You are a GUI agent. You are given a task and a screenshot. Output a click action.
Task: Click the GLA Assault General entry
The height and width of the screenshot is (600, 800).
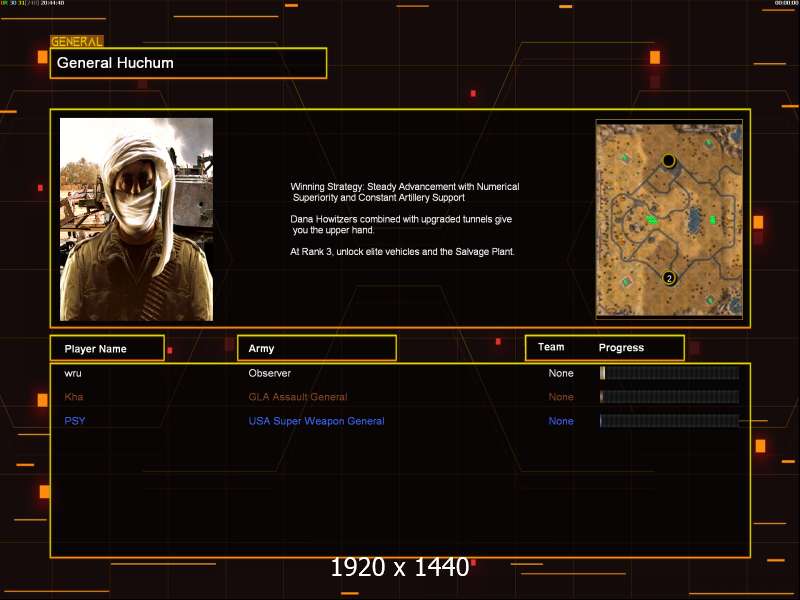point(298,397)
